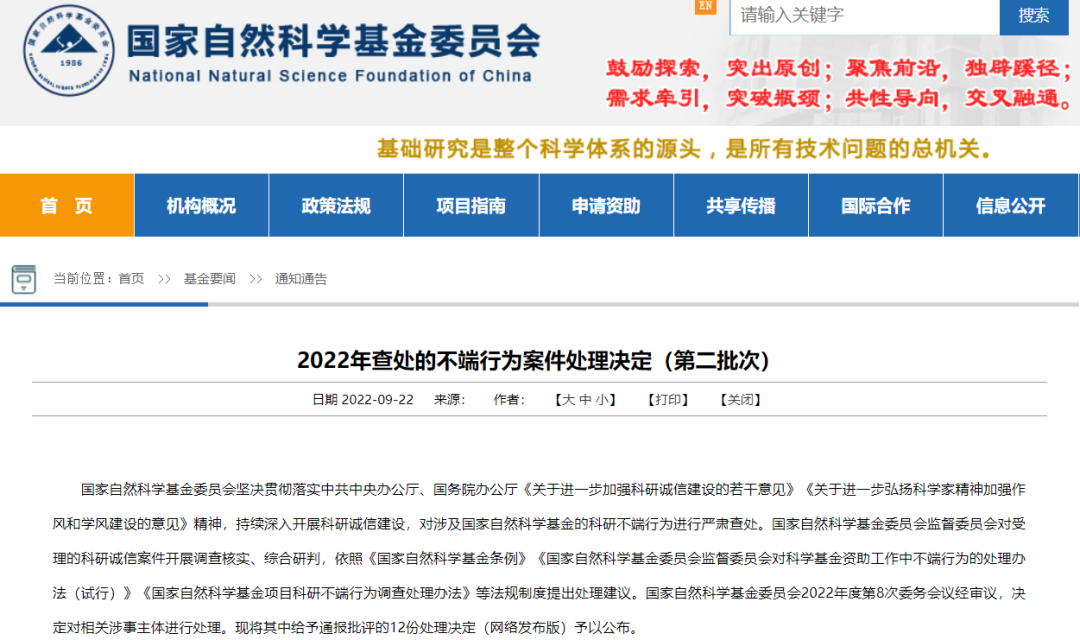Select the 共享传播 menu item
This screenshot has height=640, width=1080.
tap(741, 206)
